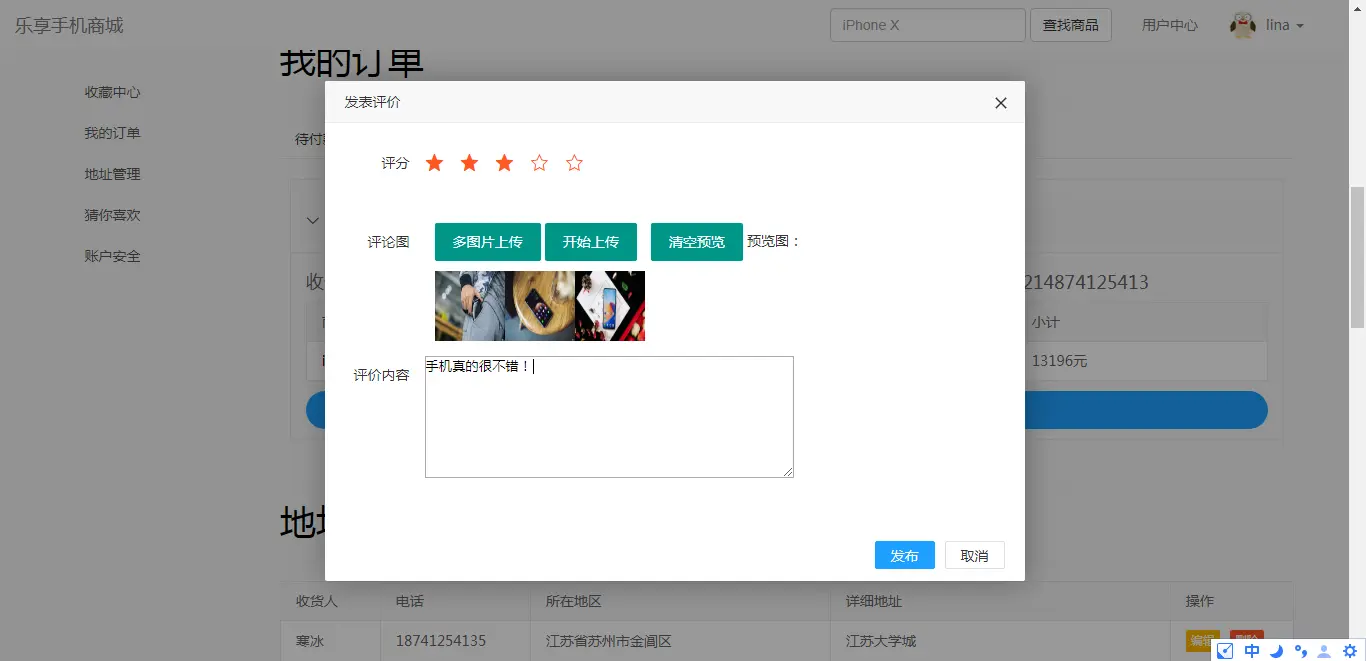Focus the iPhone X search field
Viewport: 1366px width, 661px height.
[928, 25]
